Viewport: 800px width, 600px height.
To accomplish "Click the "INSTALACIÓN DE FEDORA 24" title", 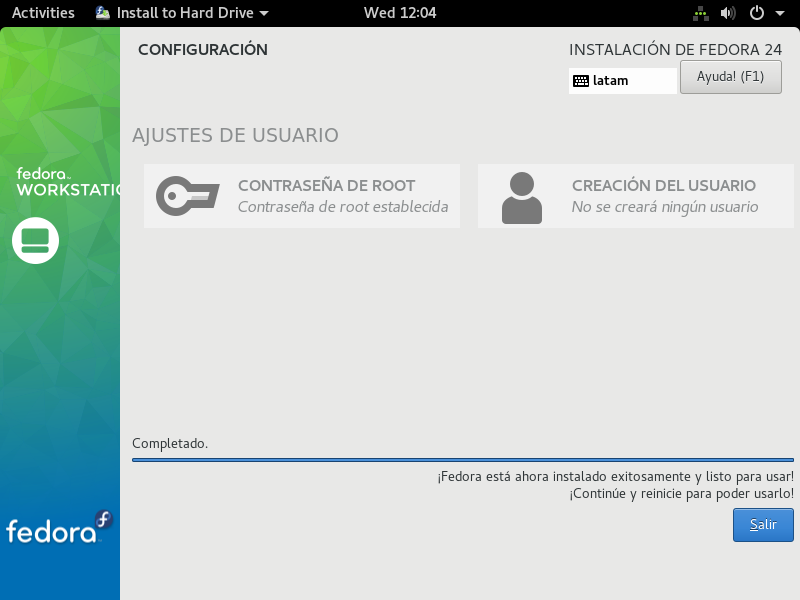I will 675,49.
